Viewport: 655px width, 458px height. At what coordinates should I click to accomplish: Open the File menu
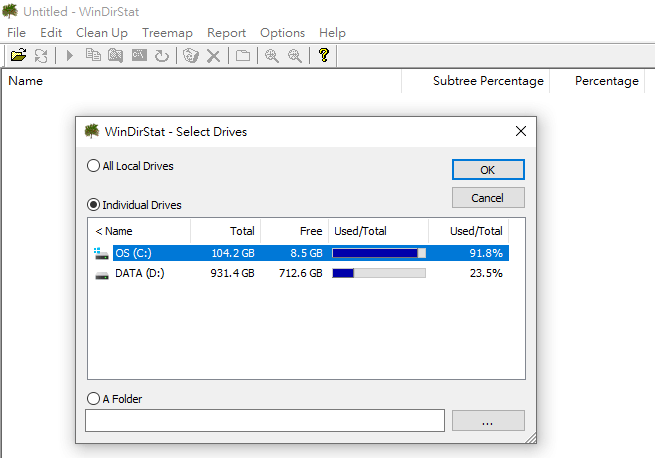[16, 33]
